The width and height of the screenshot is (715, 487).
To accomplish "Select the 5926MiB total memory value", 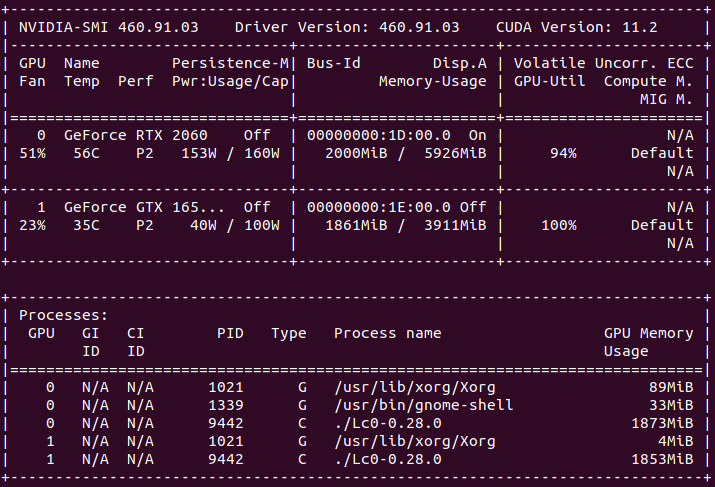I will coord(455,153).
